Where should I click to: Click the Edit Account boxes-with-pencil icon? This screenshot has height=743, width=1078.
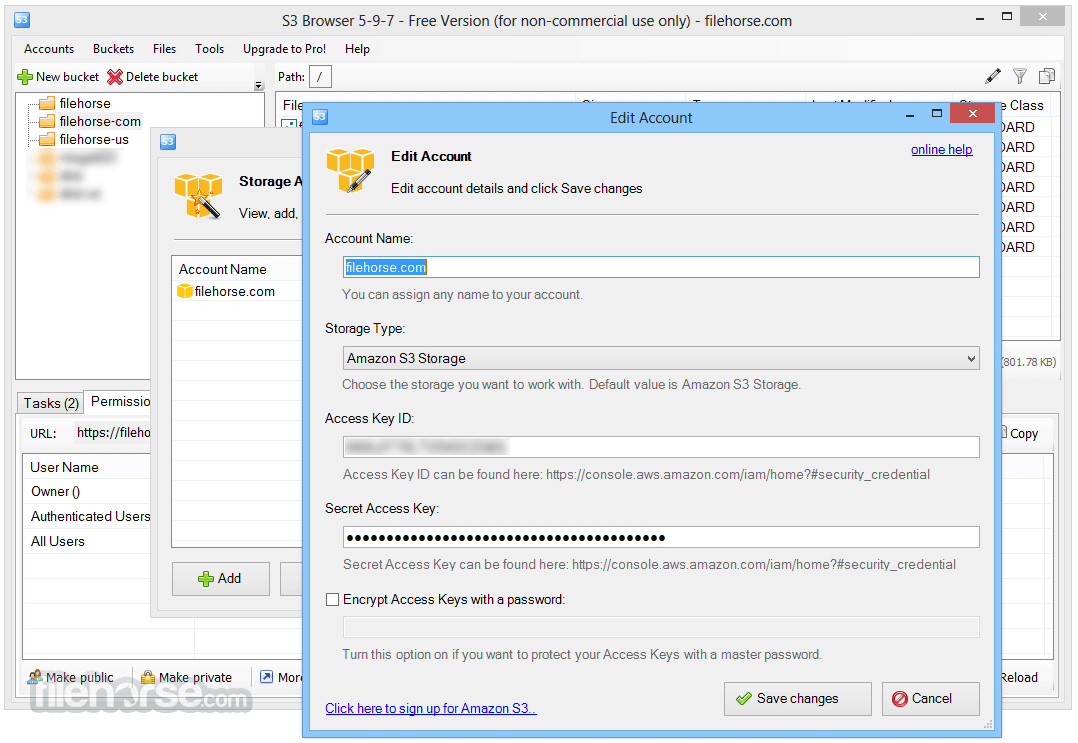(x=351, y=170)
